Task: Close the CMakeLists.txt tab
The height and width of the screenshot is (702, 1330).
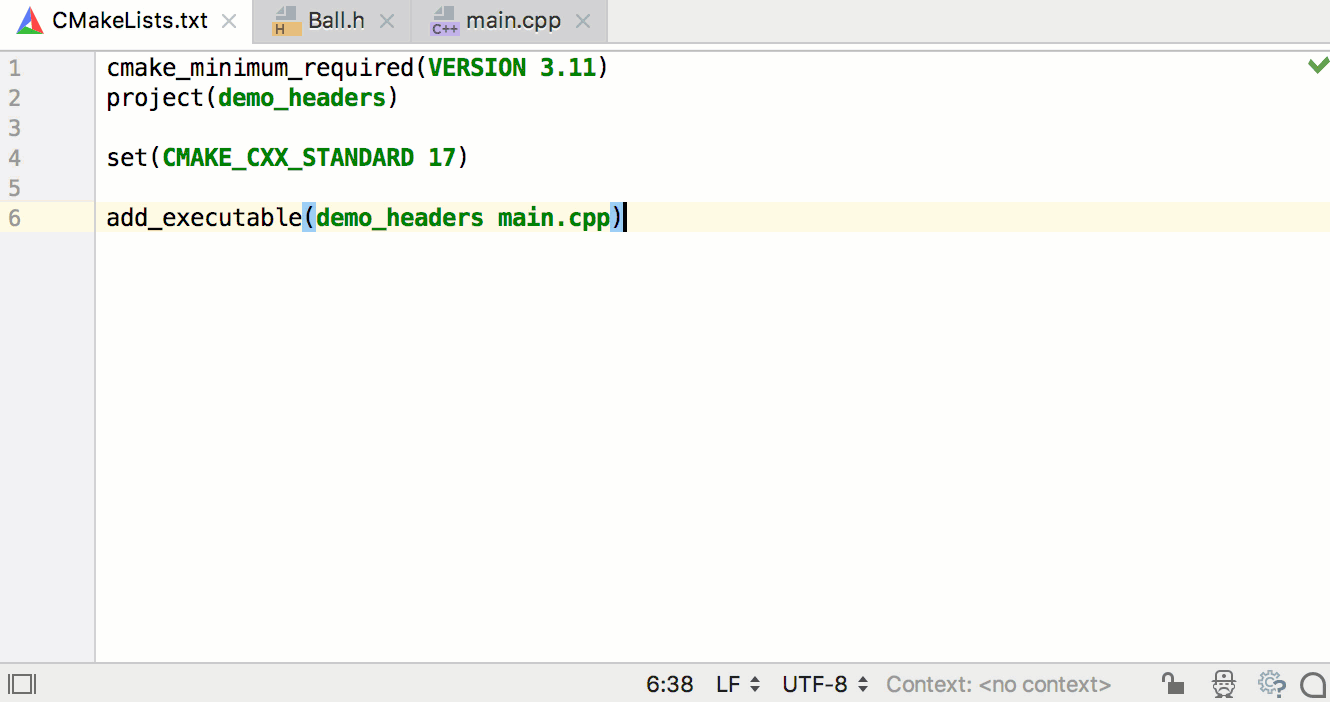Action: tap(229, 21)
